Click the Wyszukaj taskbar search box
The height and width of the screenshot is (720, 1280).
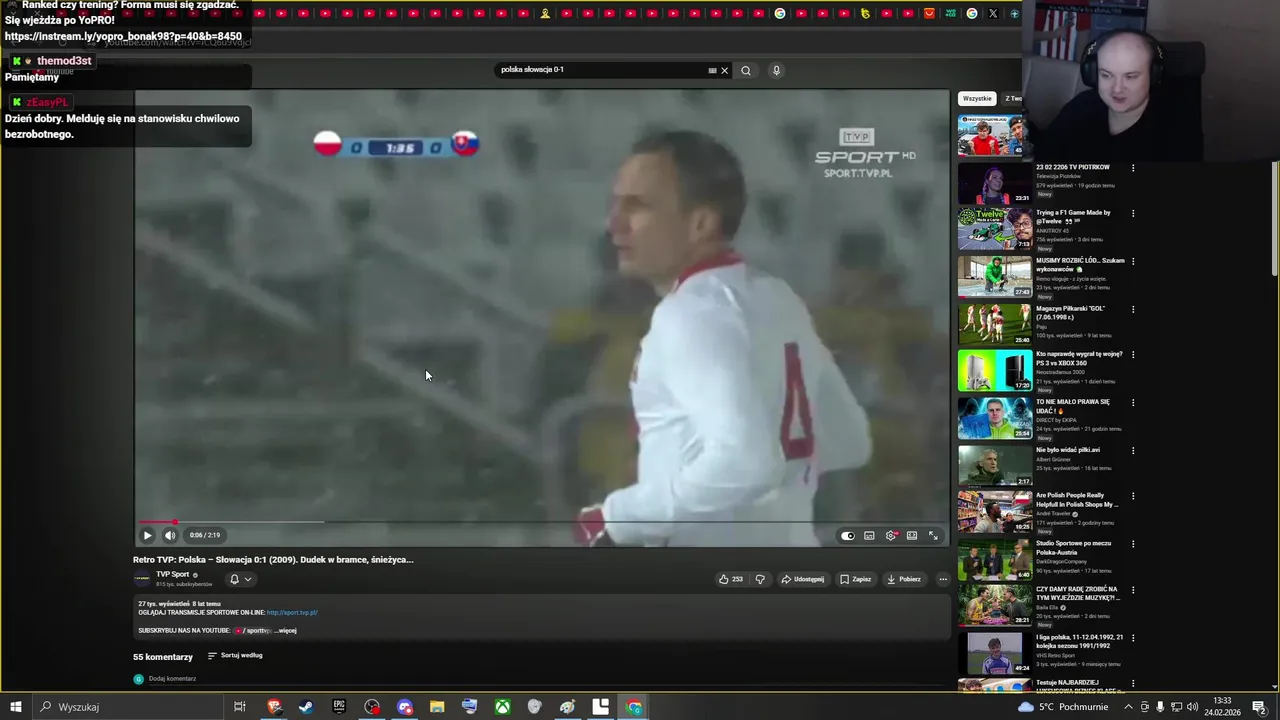pos(127,707)
